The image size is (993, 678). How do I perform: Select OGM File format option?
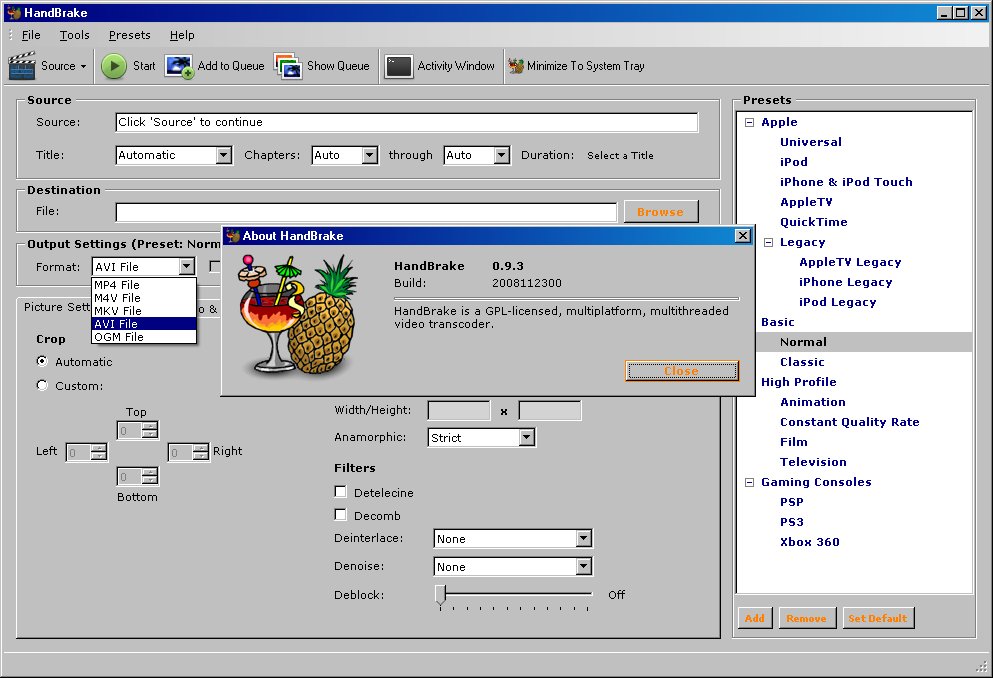[x=144, y=337]
